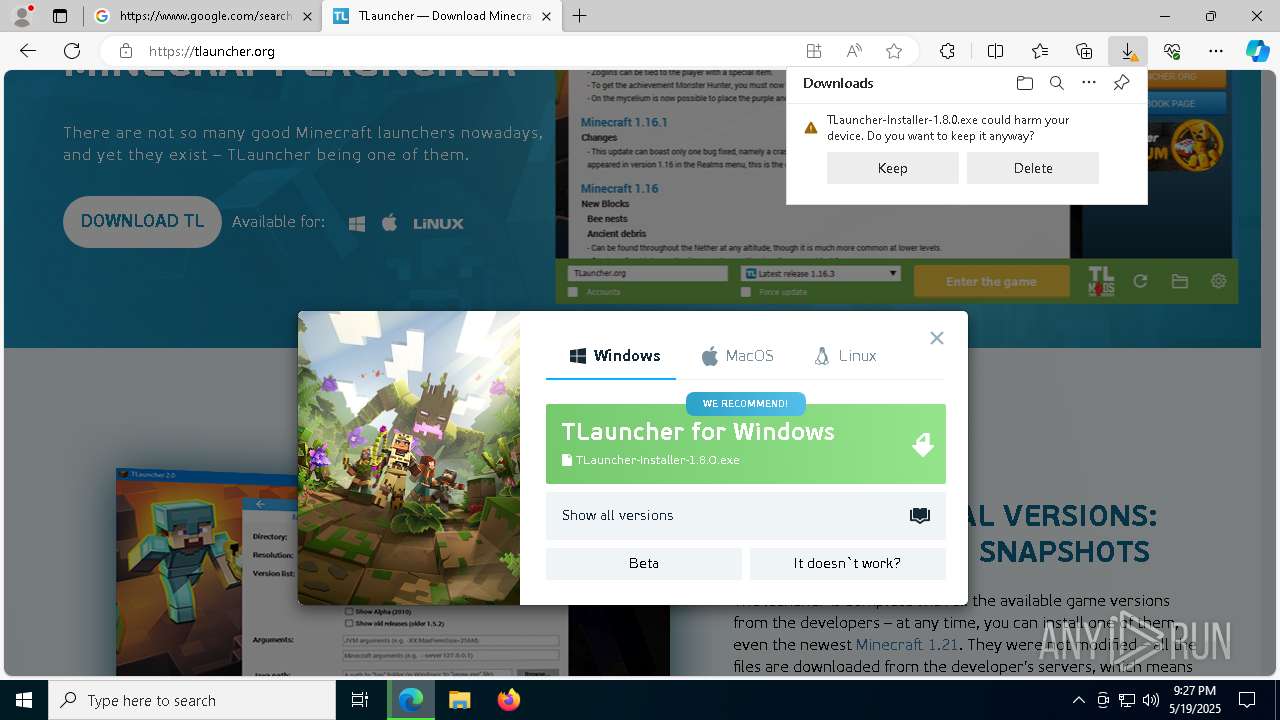Image resolution: width=1280 pixels, height=720 pixels.
Task: Keep the TLauncher installer download
Action: 893,168
